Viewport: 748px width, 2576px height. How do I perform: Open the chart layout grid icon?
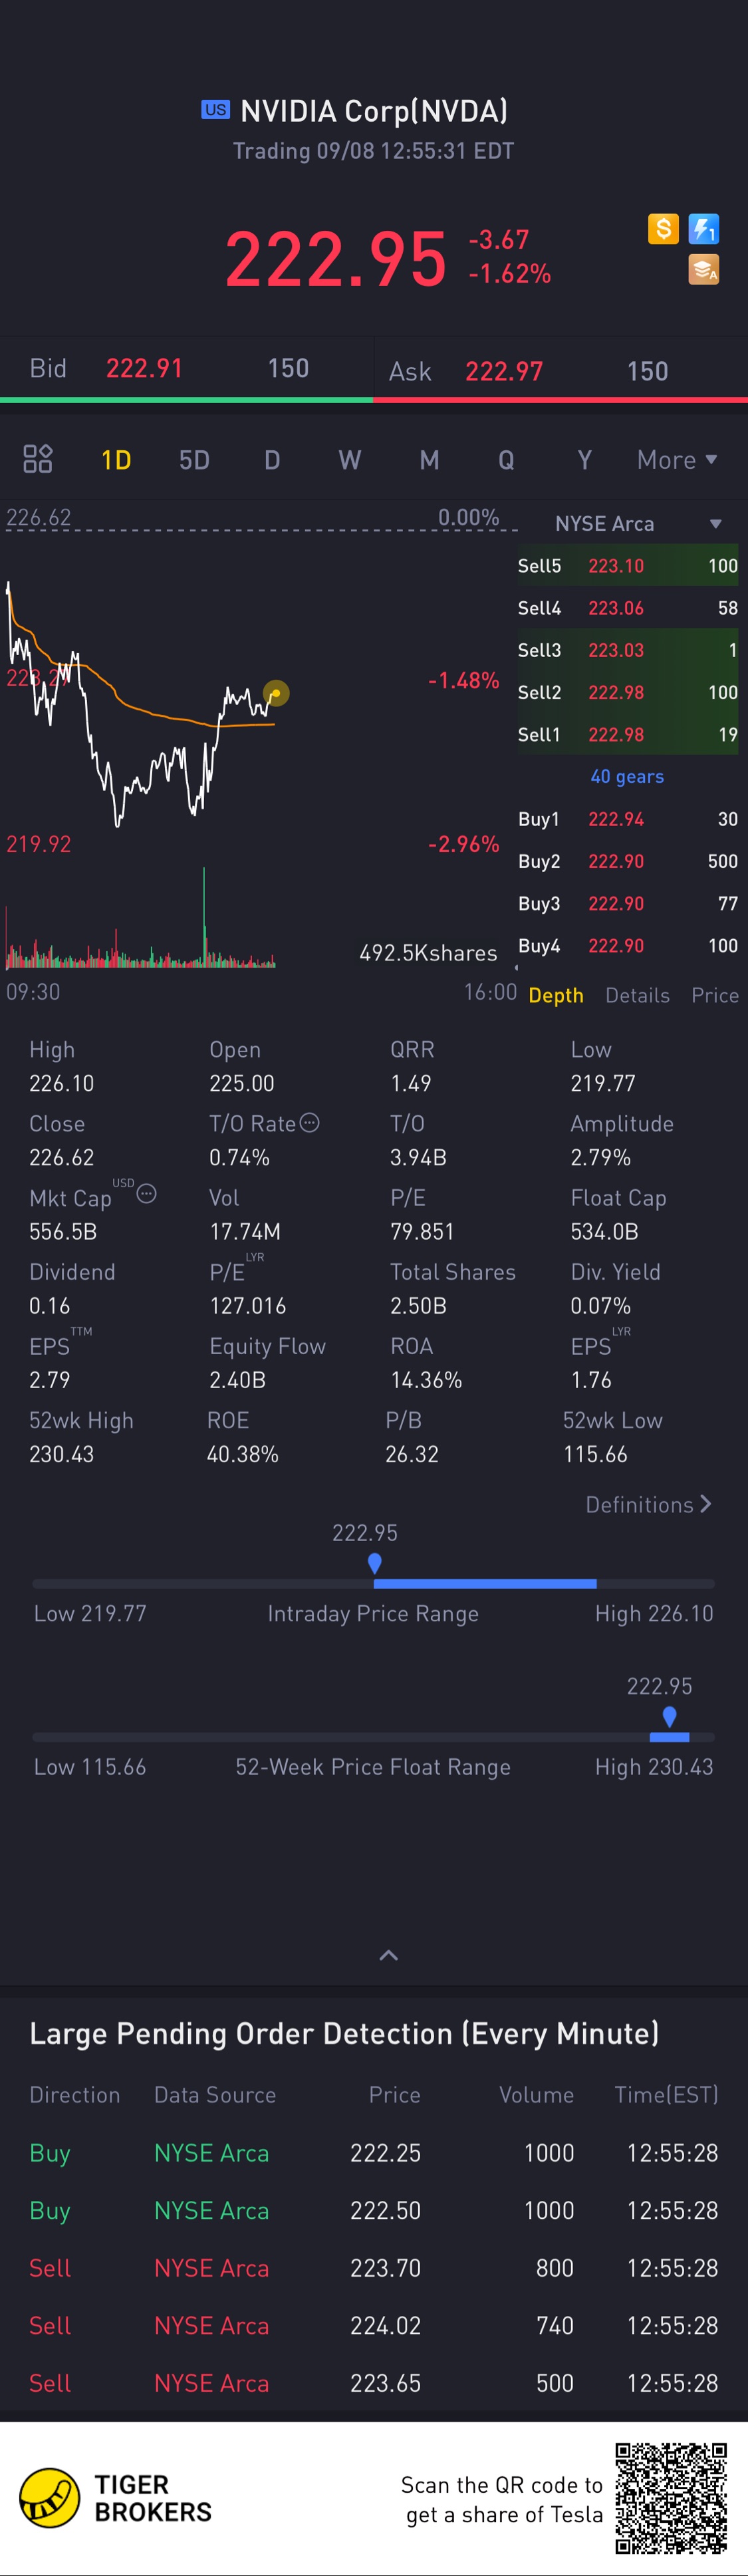[x=38, y=459]
